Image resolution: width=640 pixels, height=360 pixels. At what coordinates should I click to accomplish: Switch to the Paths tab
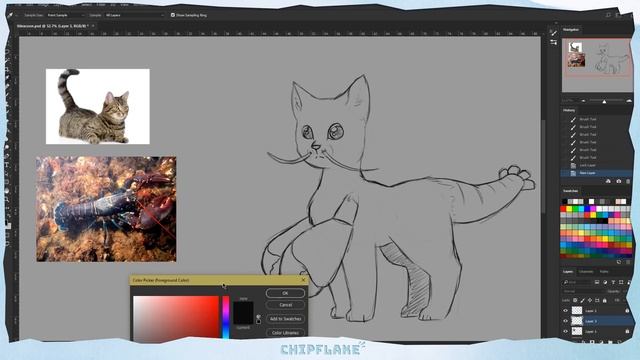(604, 271)
